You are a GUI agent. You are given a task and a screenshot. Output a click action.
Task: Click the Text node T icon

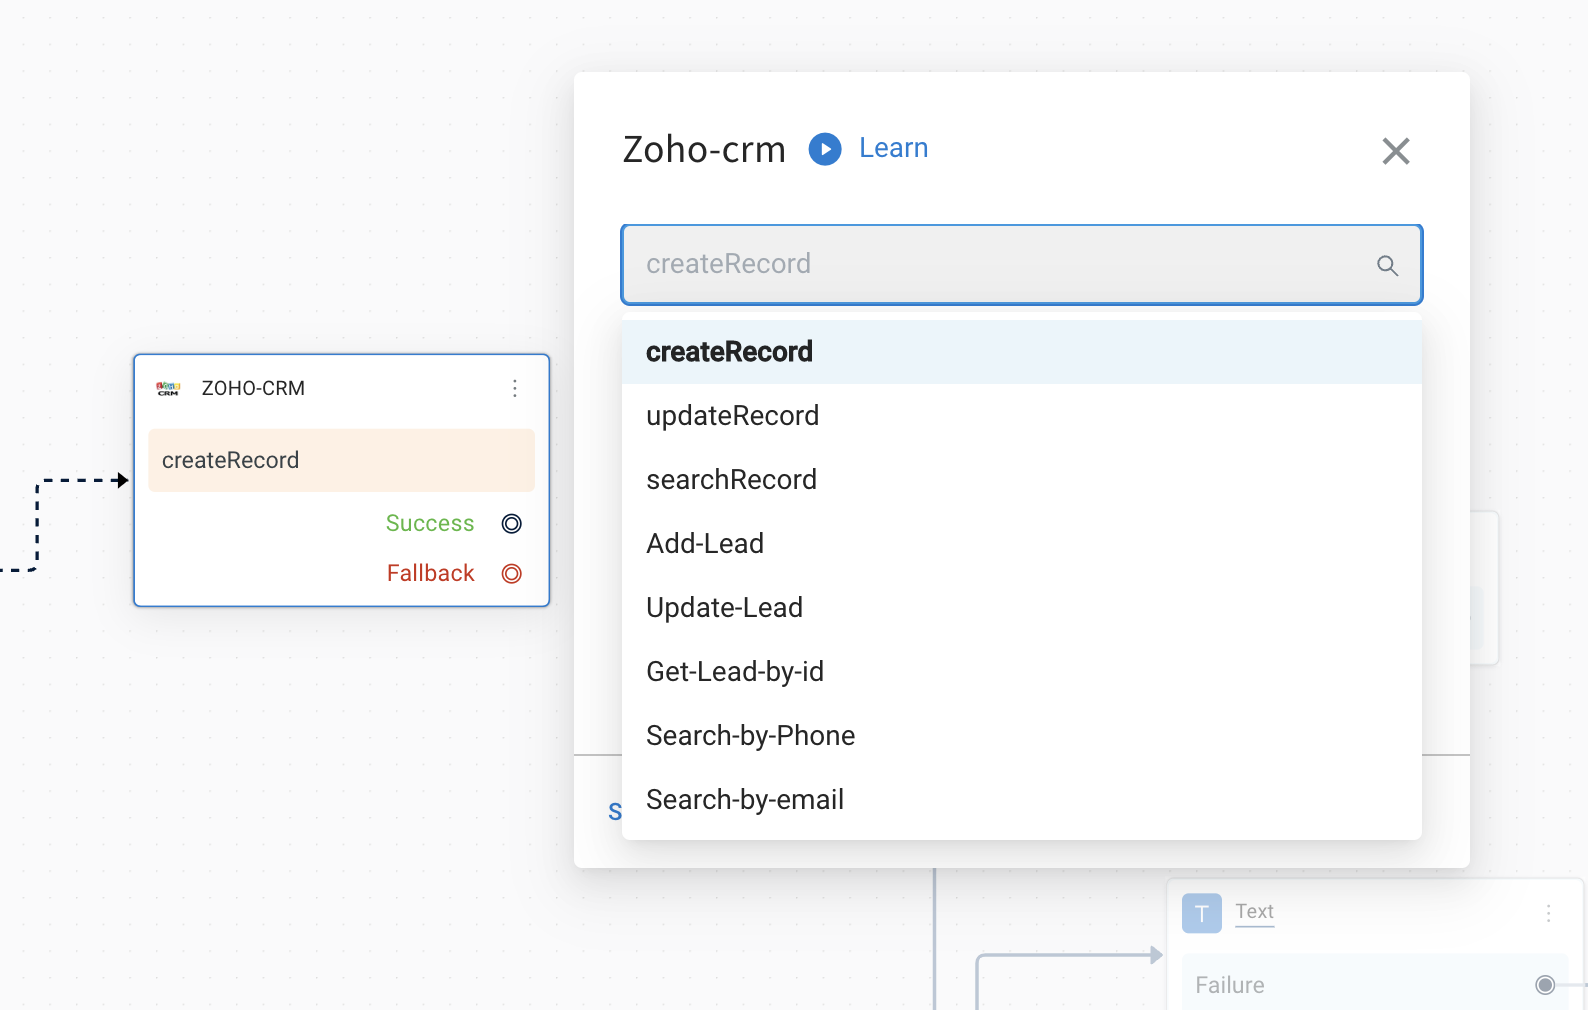tap(1202, 913)
